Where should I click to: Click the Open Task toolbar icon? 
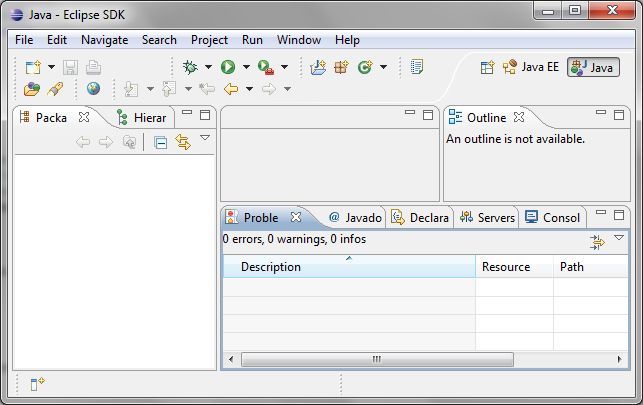click(x=417, y=67)
